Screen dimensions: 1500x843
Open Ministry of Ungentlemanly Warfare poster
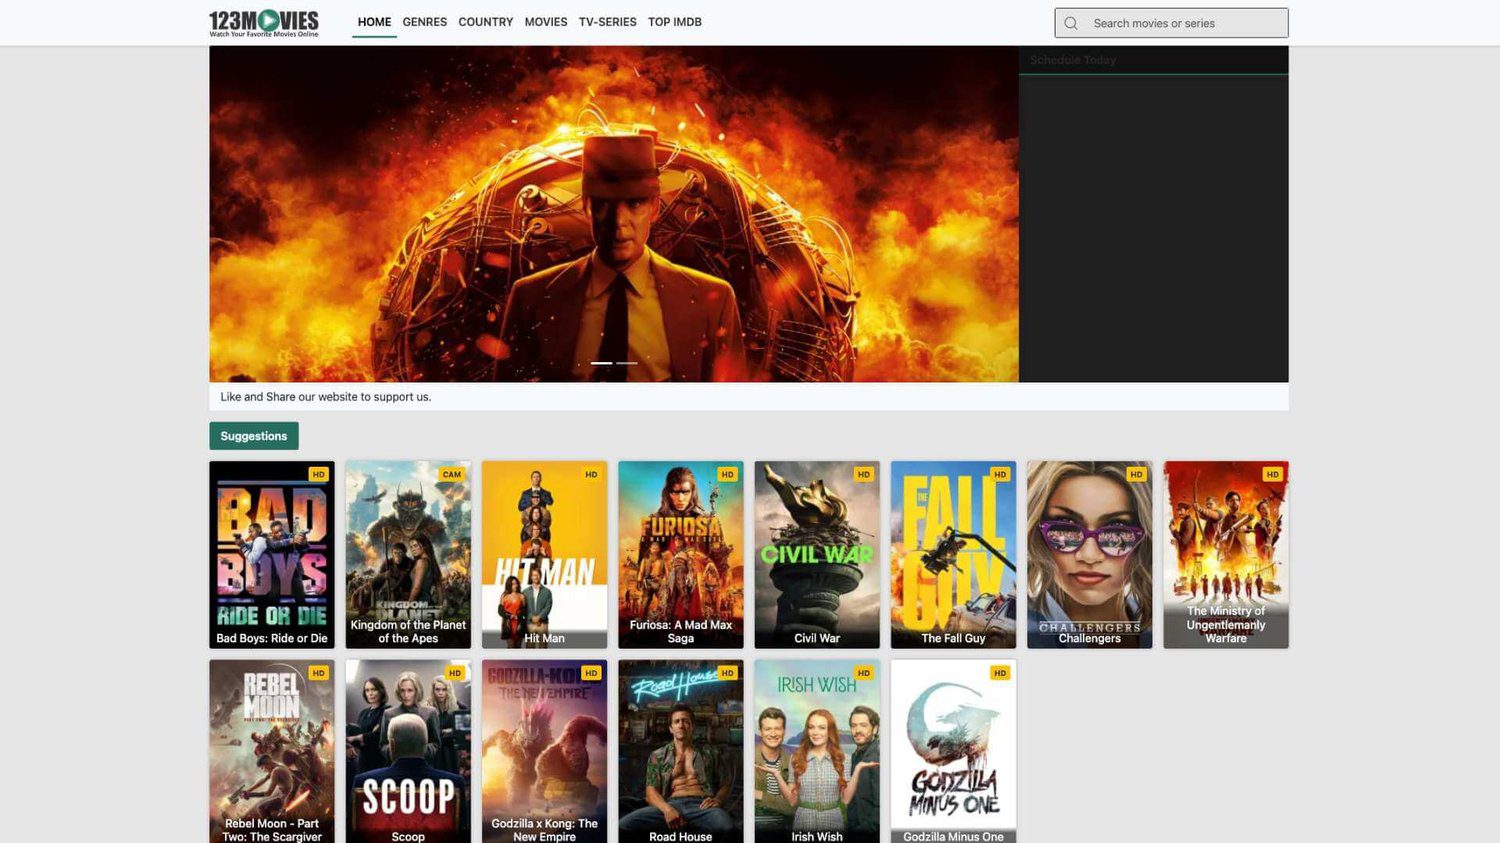[1226, 555]
